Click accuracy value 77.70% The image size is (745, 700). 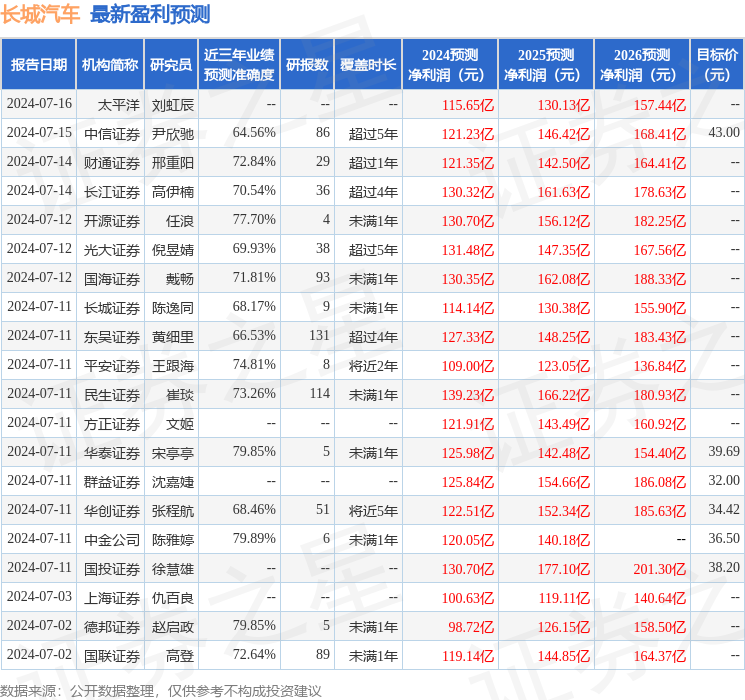pyautogui.click(x=254, y=219)
